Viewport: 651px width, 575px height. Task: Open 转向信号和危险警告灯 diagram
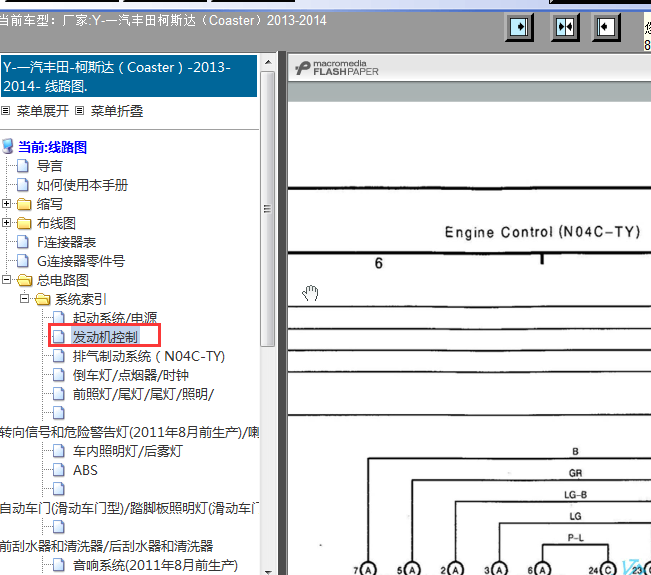point(129,432)
